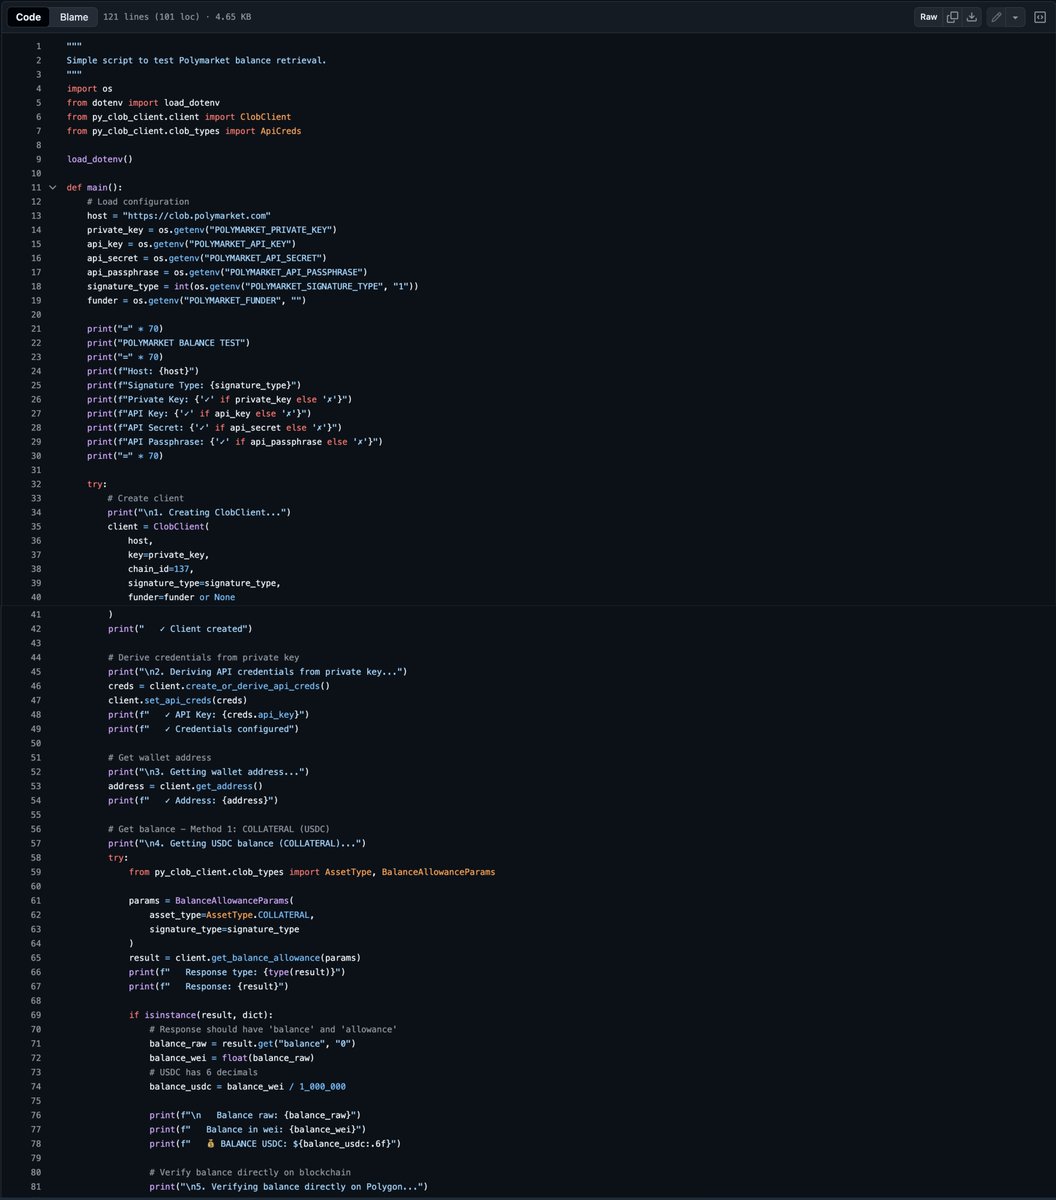1056x1200 pixels.
Task: Click 'set_api_creds' method call
Action: pyautogui.click(x=179, y=700)
